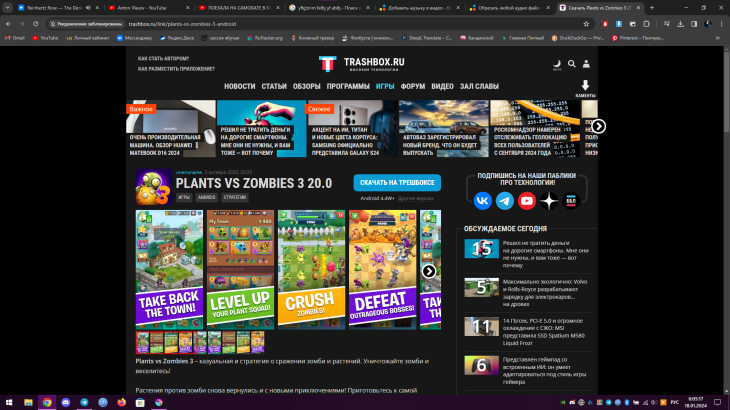This screenshot has height=410, width=730.
Task: Show more bookmarks with double chevron
Action: [x=717, y=38]
